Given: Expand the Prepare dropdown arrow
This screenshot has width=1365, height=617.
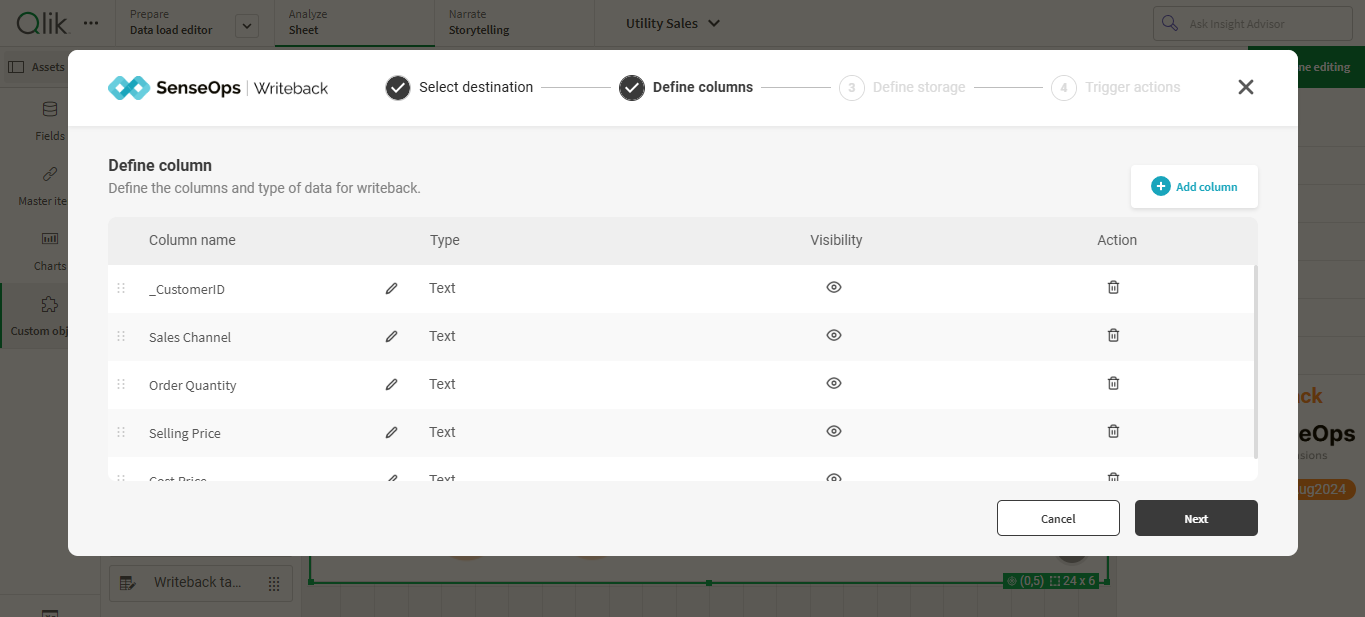Looking at the screenshot, I should [247, 26].
